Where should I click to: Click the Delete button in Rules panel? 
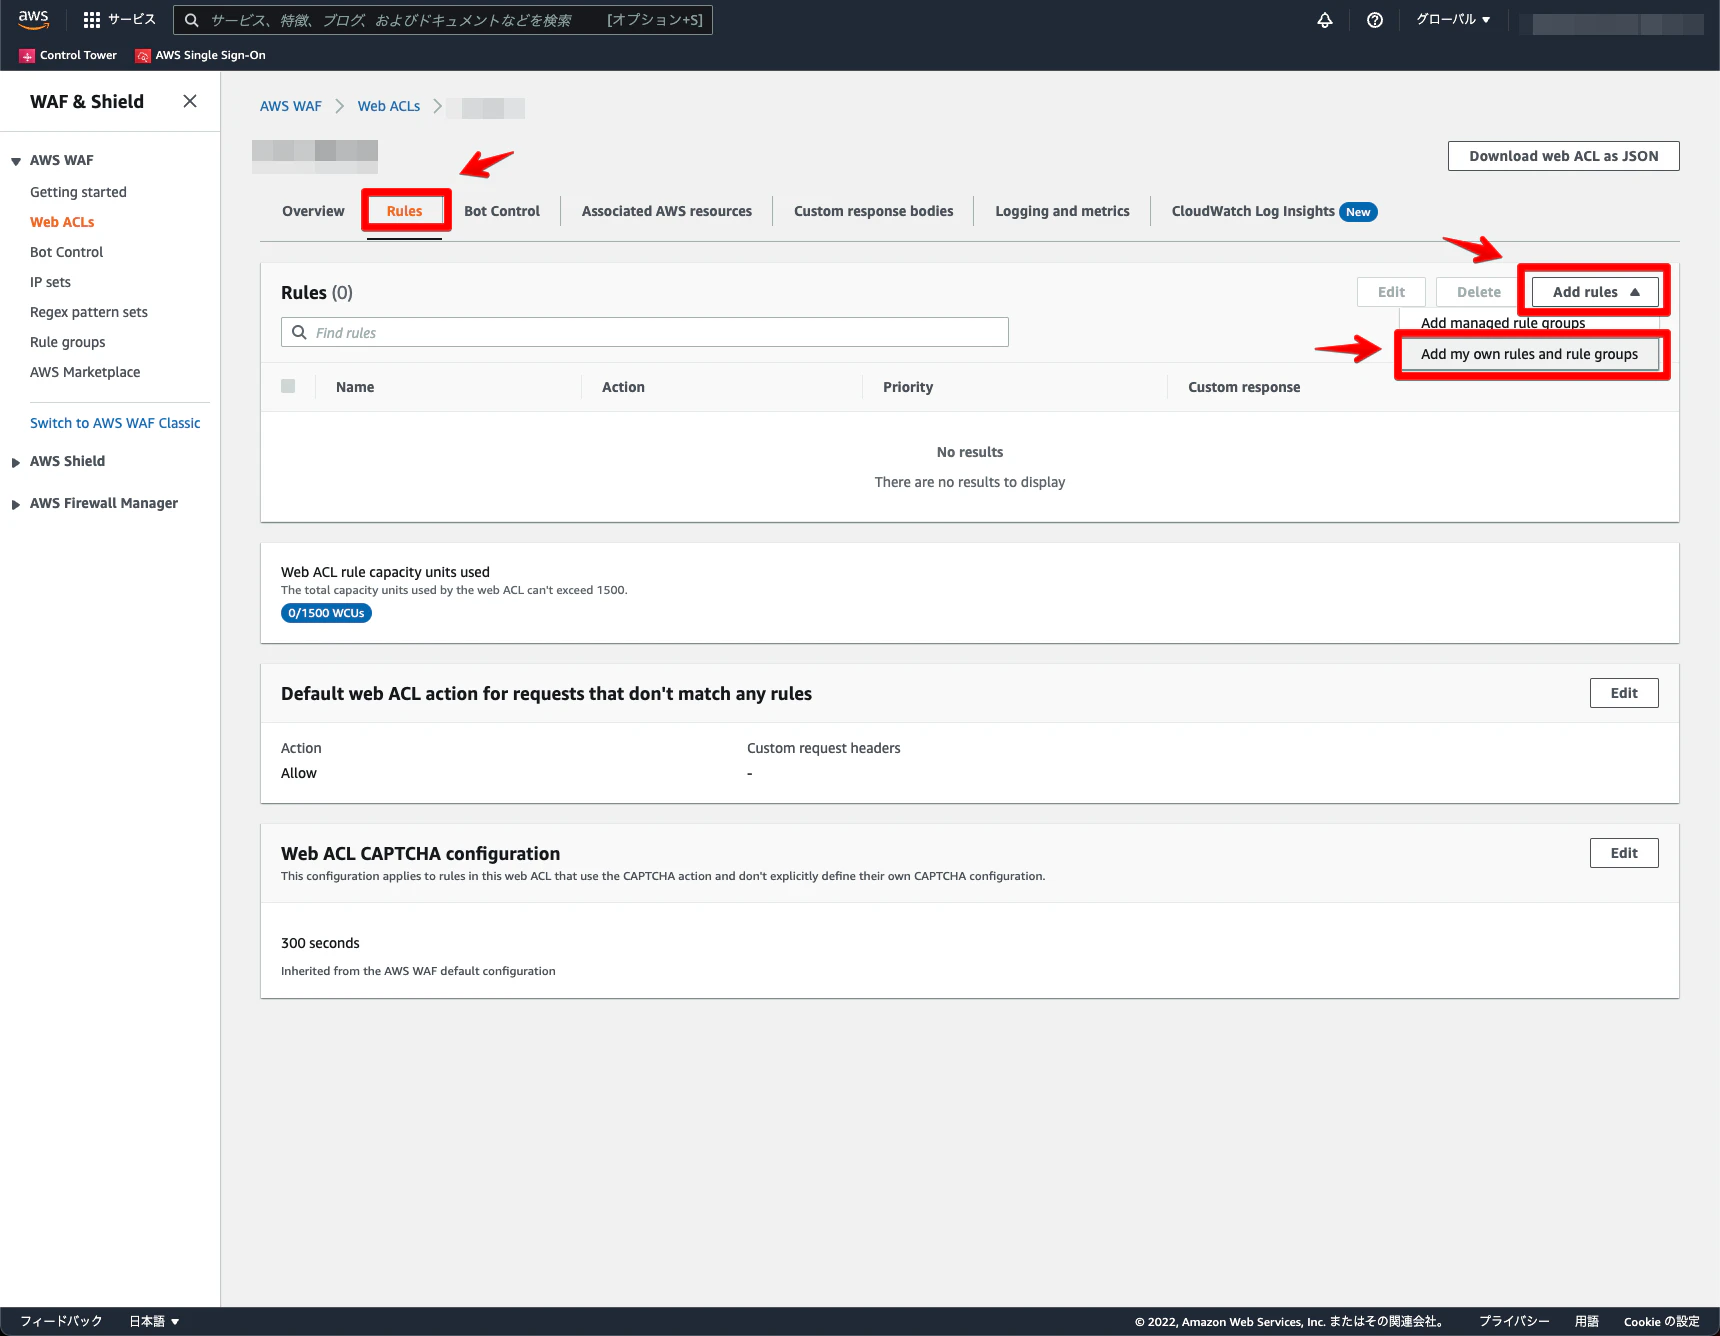pyautogui.click(x=1479, y=292)
